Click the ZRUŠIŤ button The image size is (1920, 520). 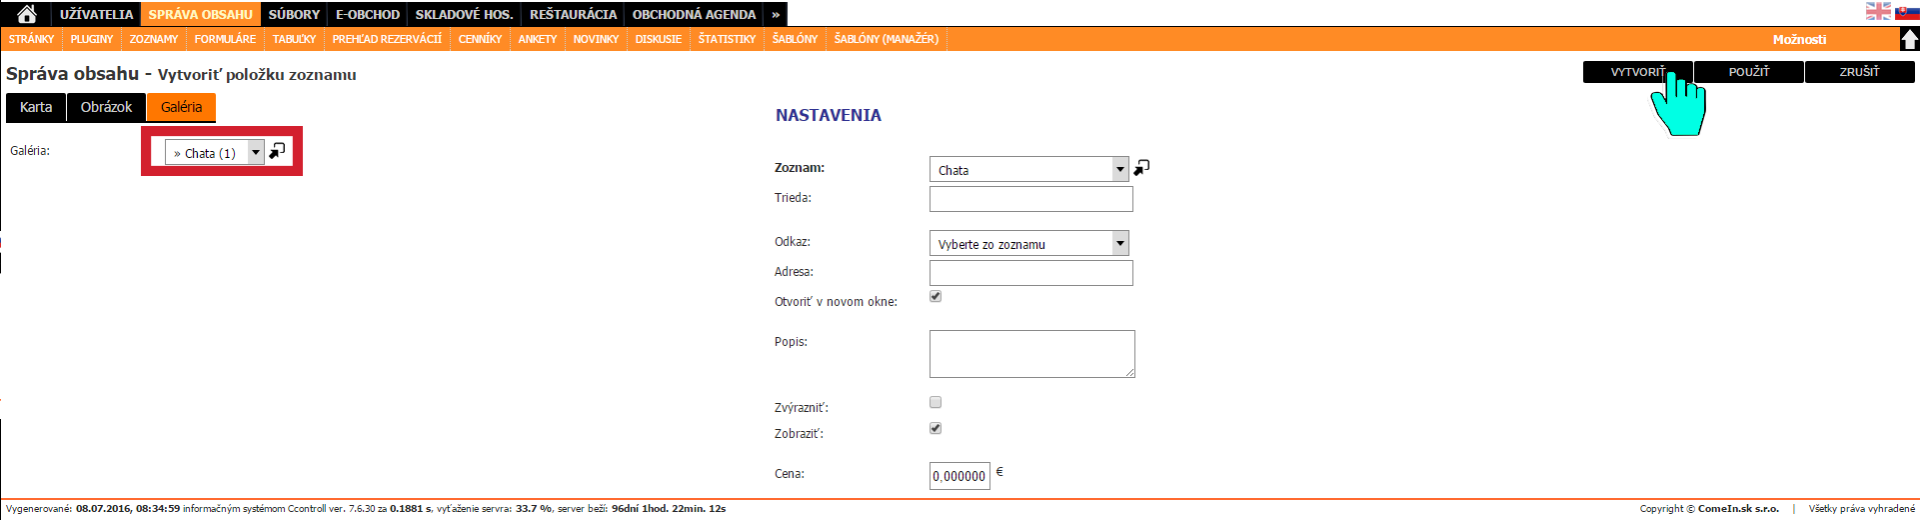tap(1859, 72)
